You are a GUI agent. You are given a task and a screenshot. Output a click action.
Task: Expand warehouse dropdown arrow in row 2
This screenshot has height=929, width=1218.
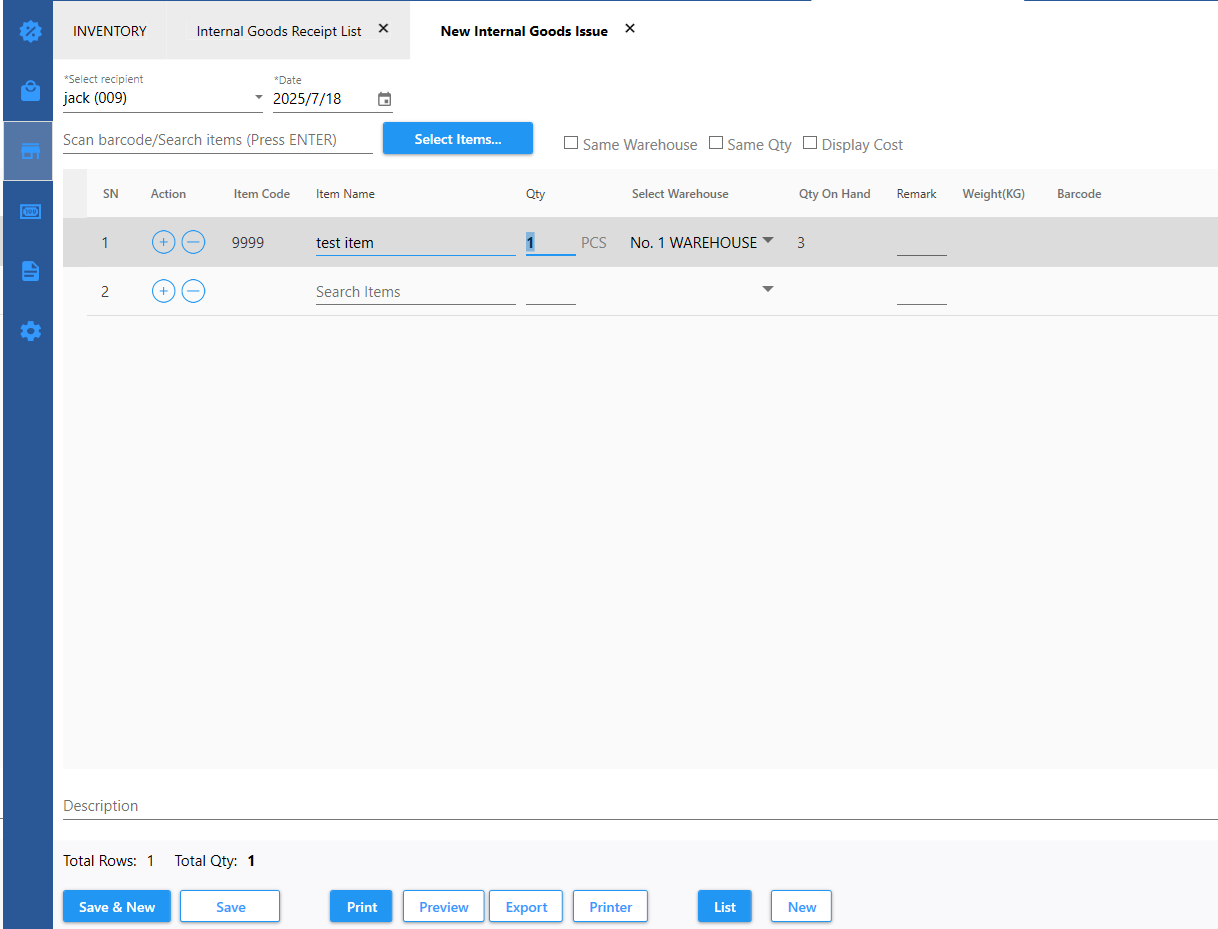(x=767, y=290)
